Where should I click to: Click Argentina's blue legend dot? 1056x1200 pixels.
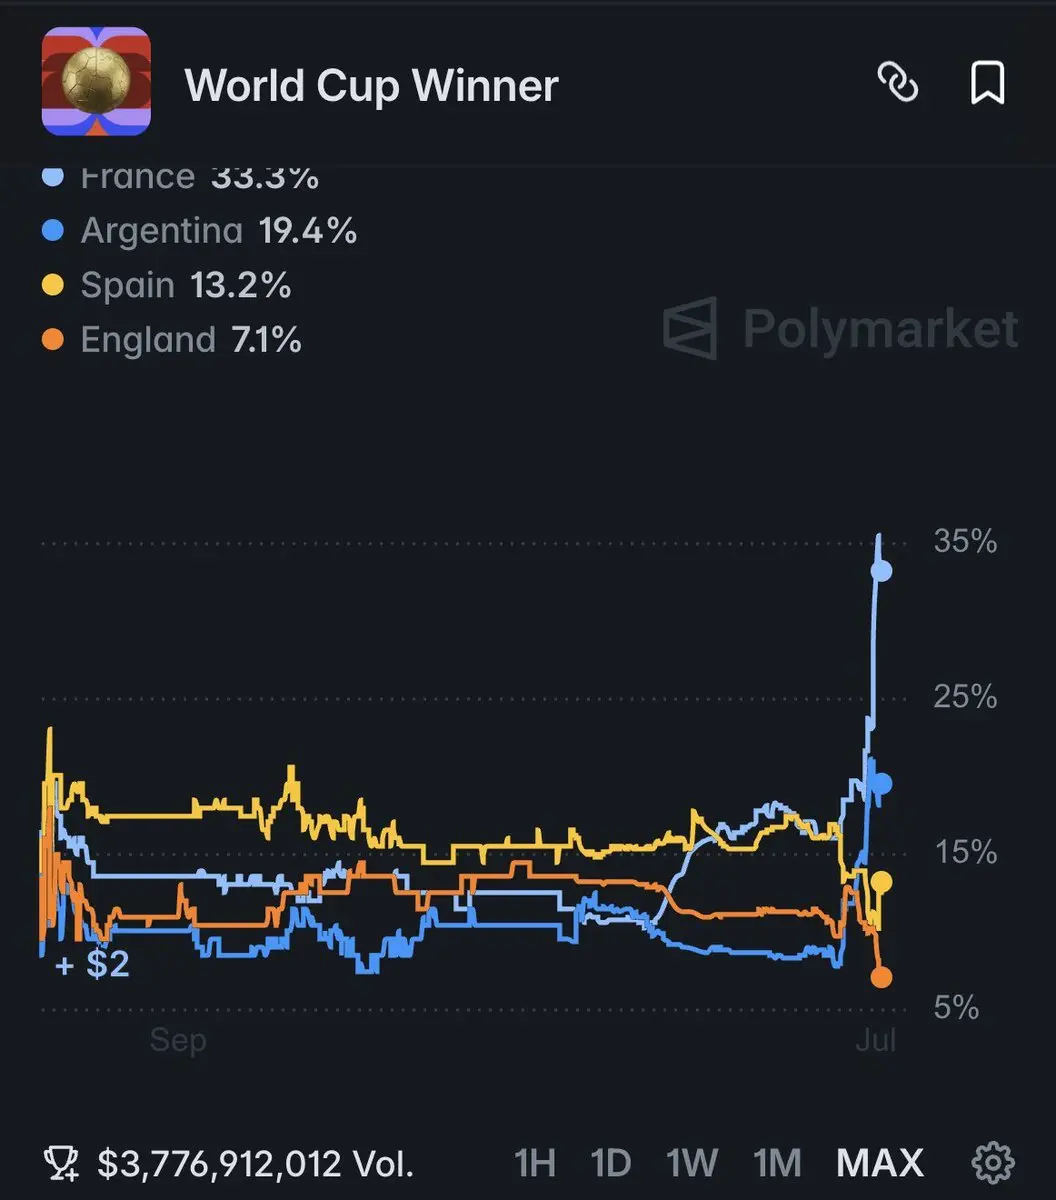(53, 231)
